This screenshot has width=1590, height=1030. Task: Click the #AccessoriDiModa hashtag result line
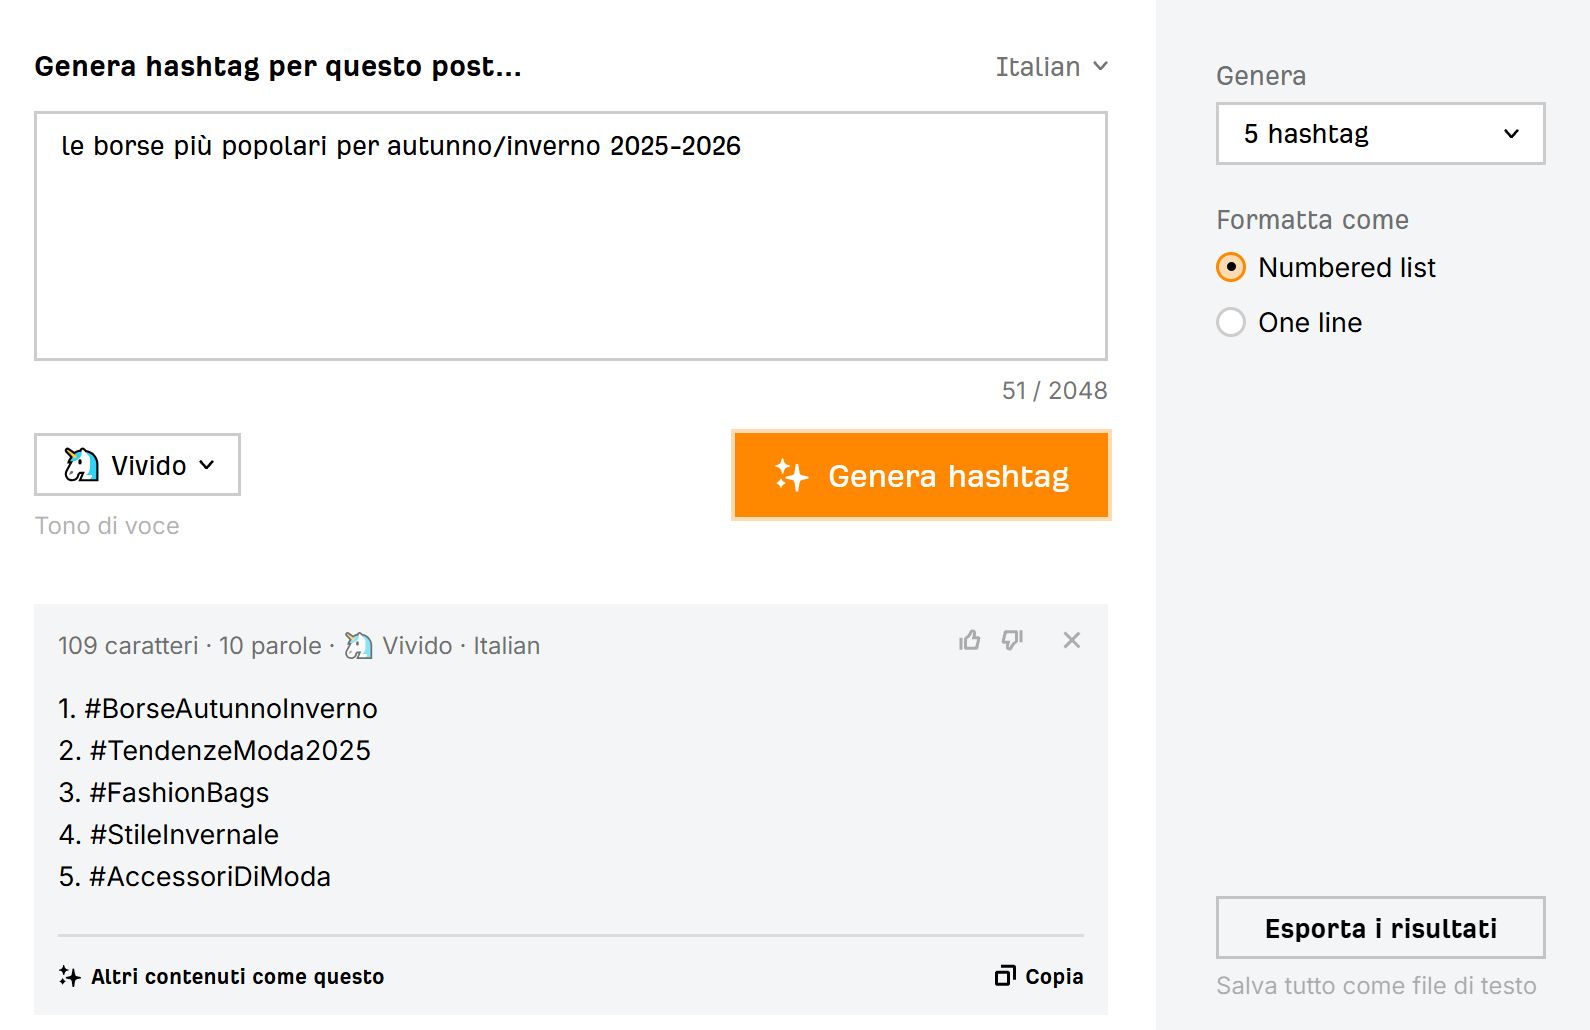tap(209, 877)
